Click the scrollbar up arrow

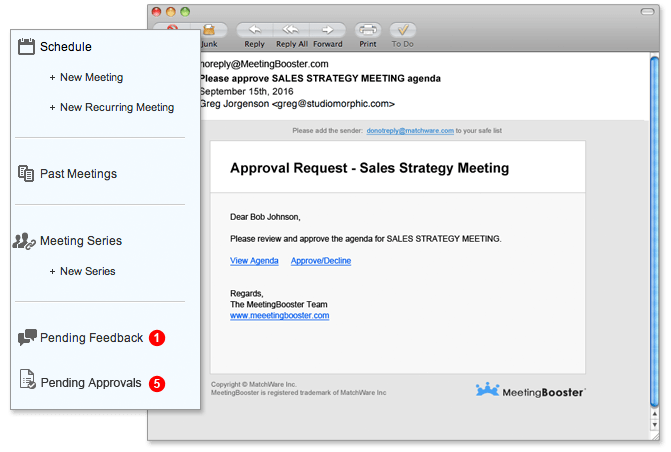(x=654, y=414)
